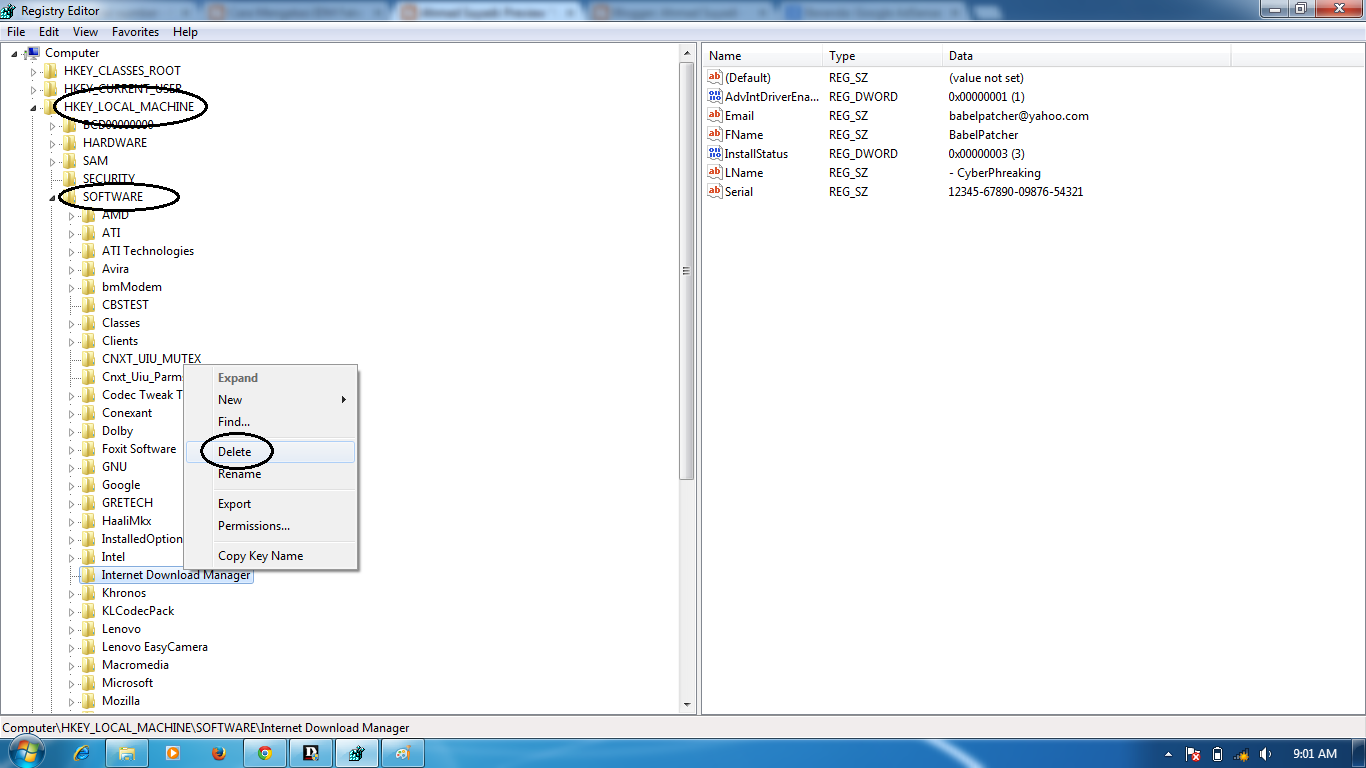The image size is (1366, 768).
Task: Click the Action Center flag tray icon
Action: [1193, 754]
